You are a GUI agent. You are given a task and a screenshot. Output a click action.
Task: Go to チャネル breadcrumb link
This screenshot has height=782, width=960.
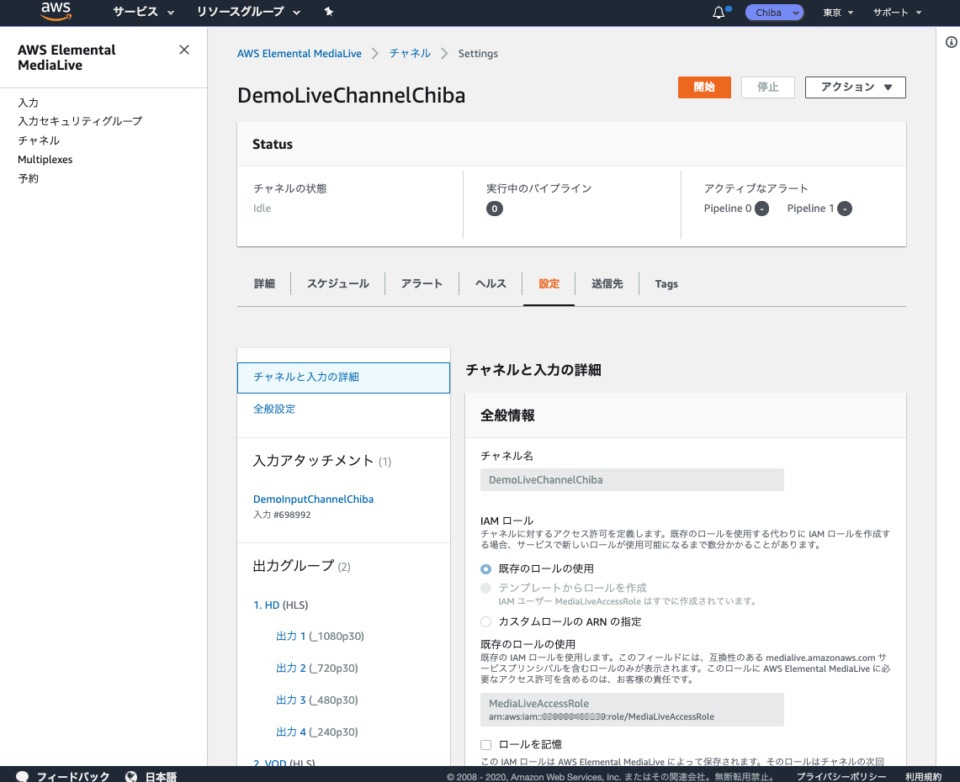410,53
